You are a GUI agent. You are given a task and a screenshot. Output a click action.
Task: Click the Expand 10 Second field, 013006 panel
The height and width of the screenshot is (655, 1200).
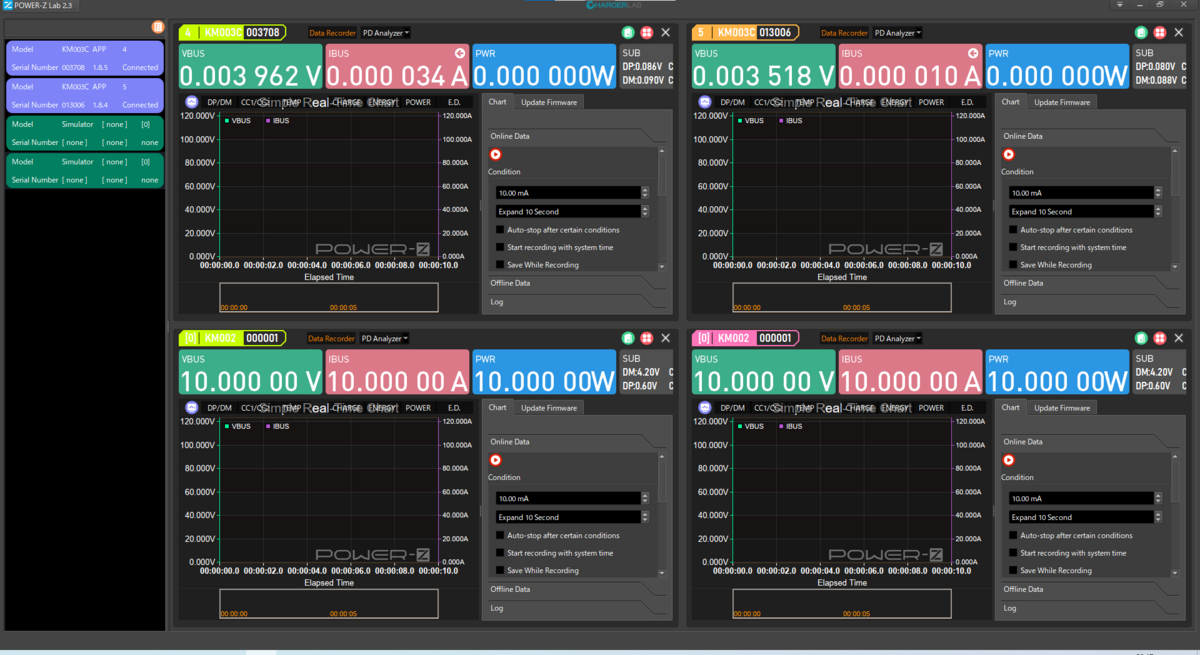tap(1081, 212)
